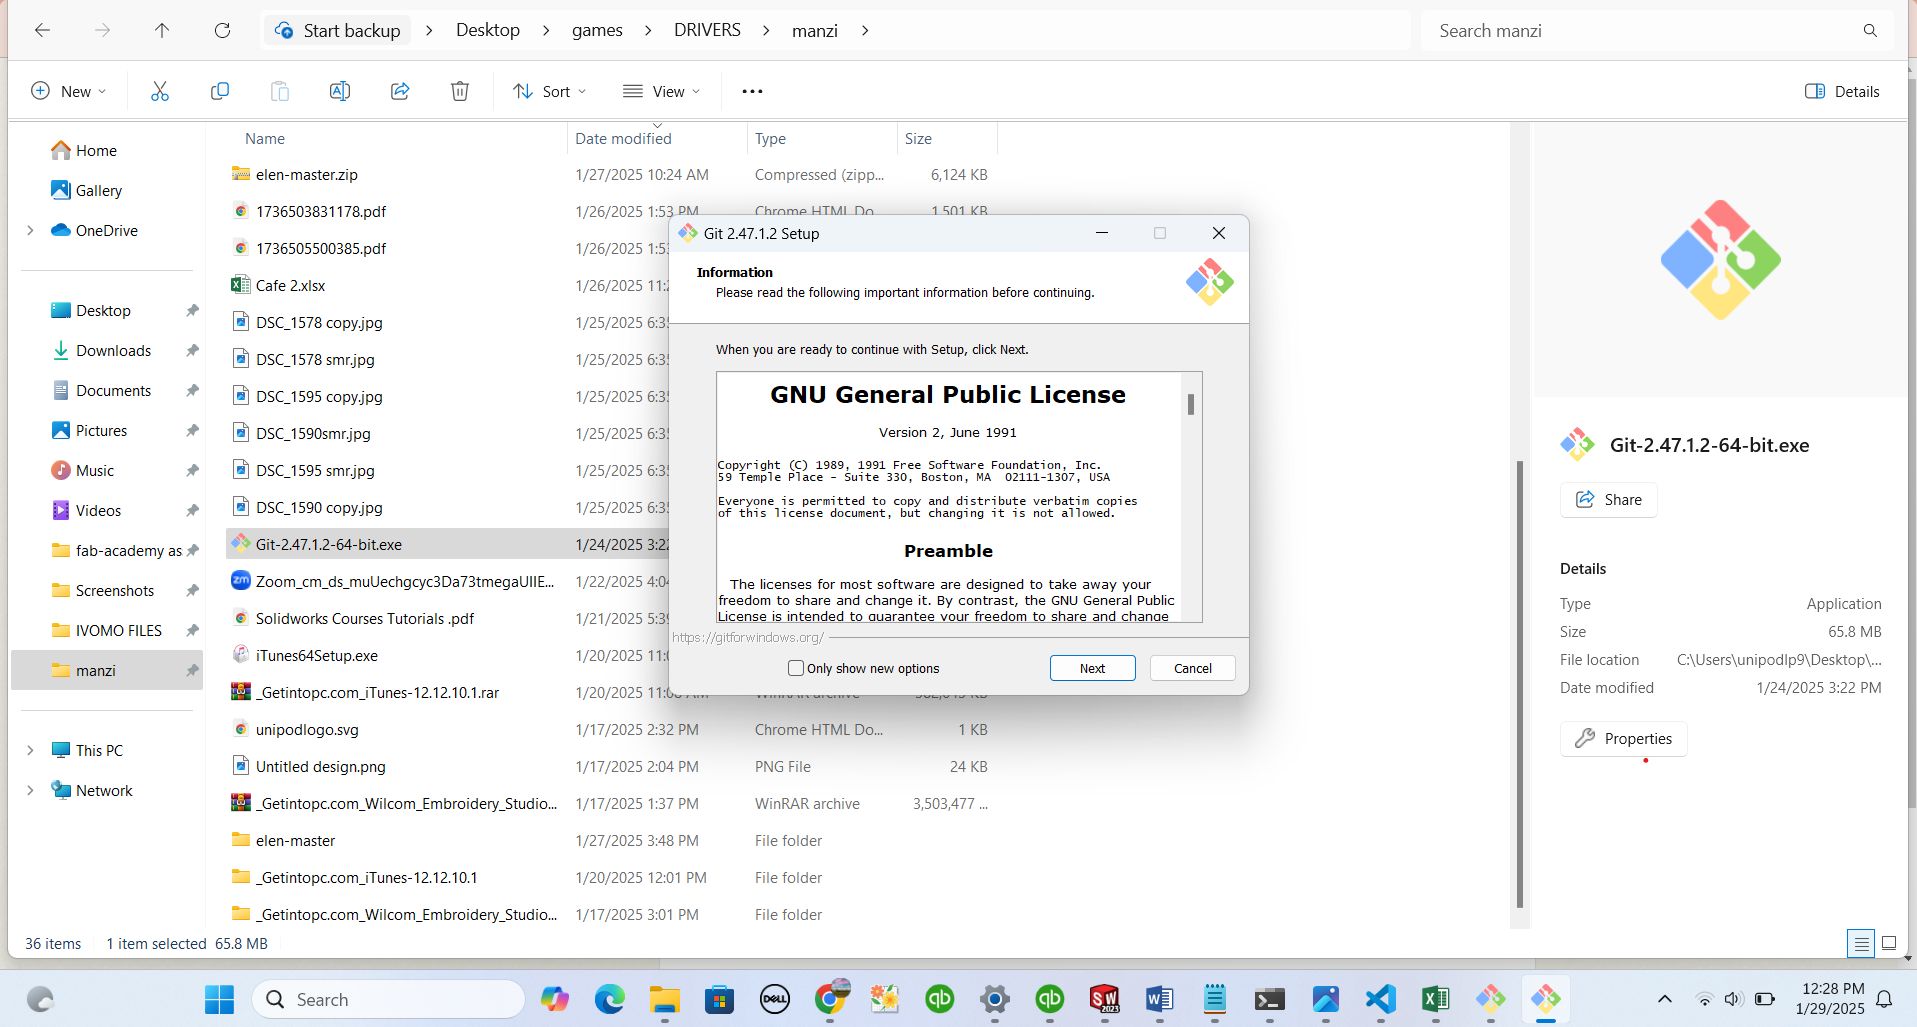Open Downloads in navigation pane
The image size is (1917, 1027).
(113, 350)
